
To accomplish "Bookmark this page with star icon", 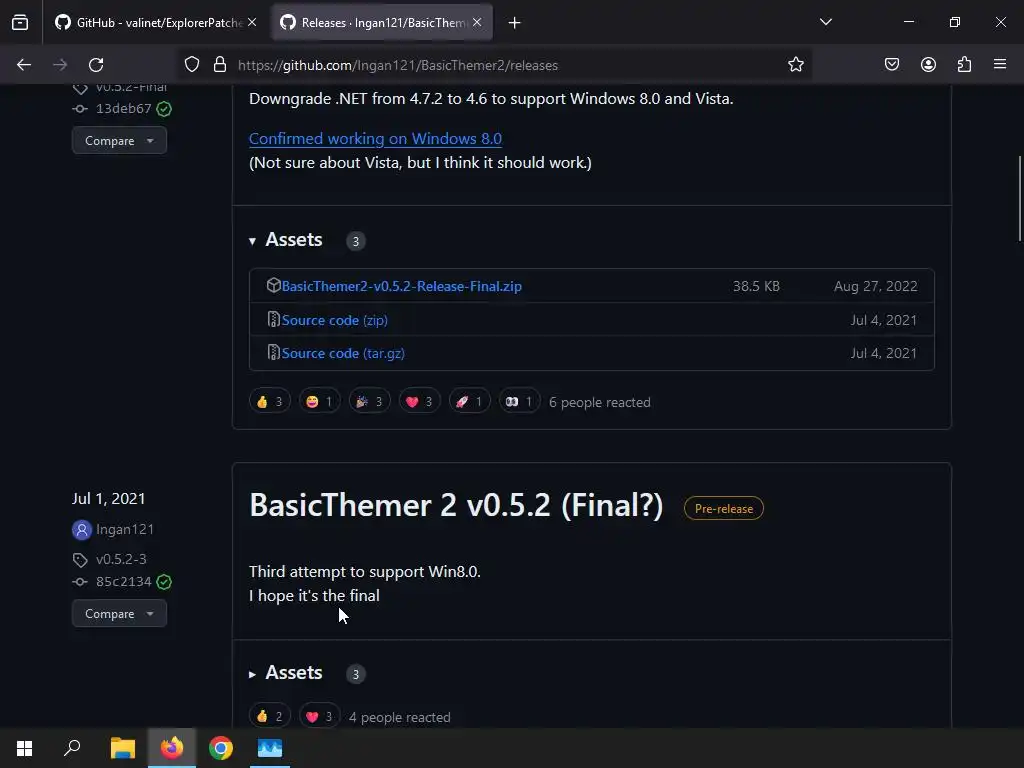I will pos(795,65).
